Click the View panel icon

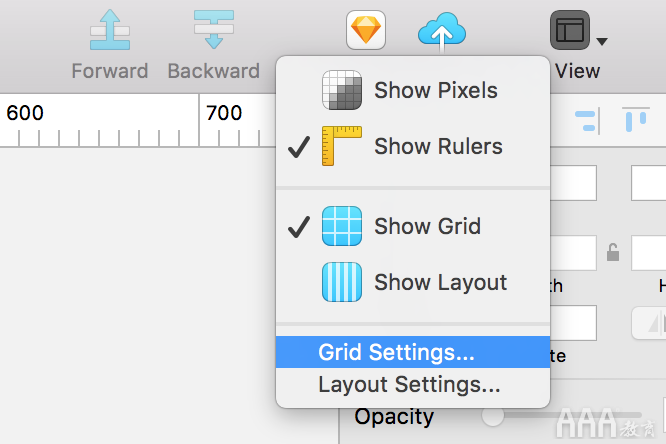570,30
